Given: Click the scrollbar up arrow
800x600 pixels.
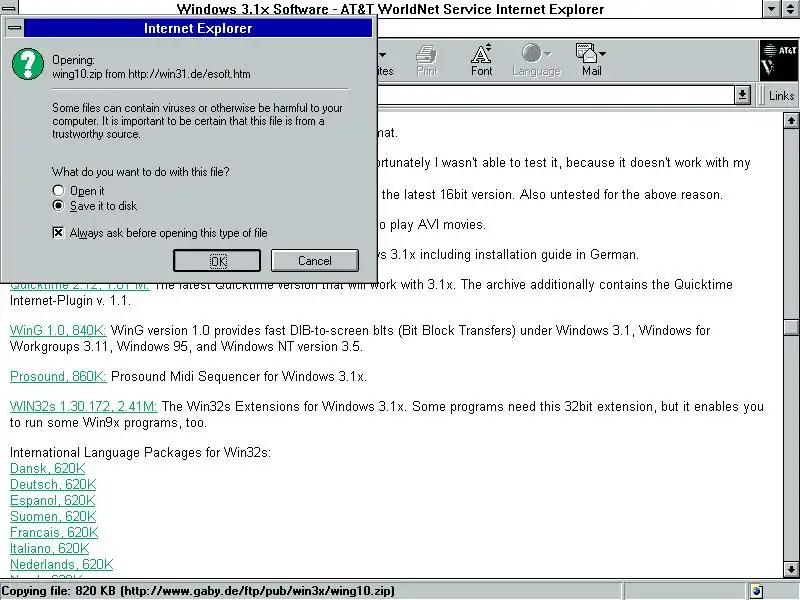Looking at the screenshot, I should point(791,120).
